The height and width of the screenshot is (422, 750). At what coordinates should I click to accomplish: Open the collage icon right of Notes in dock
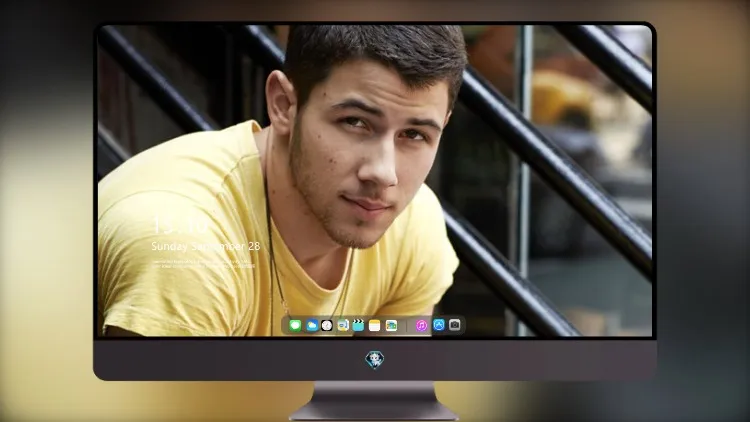pos(391,326)
